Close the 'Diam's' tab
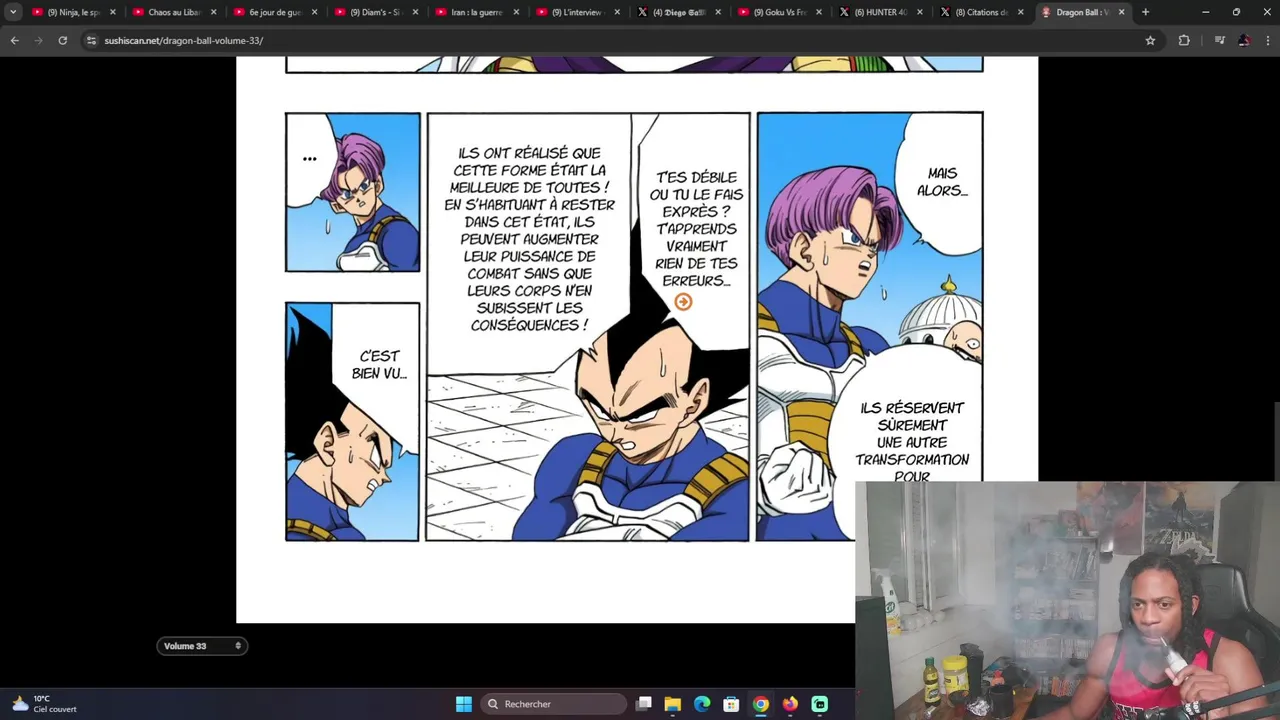Image resolution: width=1280 pixels, height=720 pixels. [415, 12]
